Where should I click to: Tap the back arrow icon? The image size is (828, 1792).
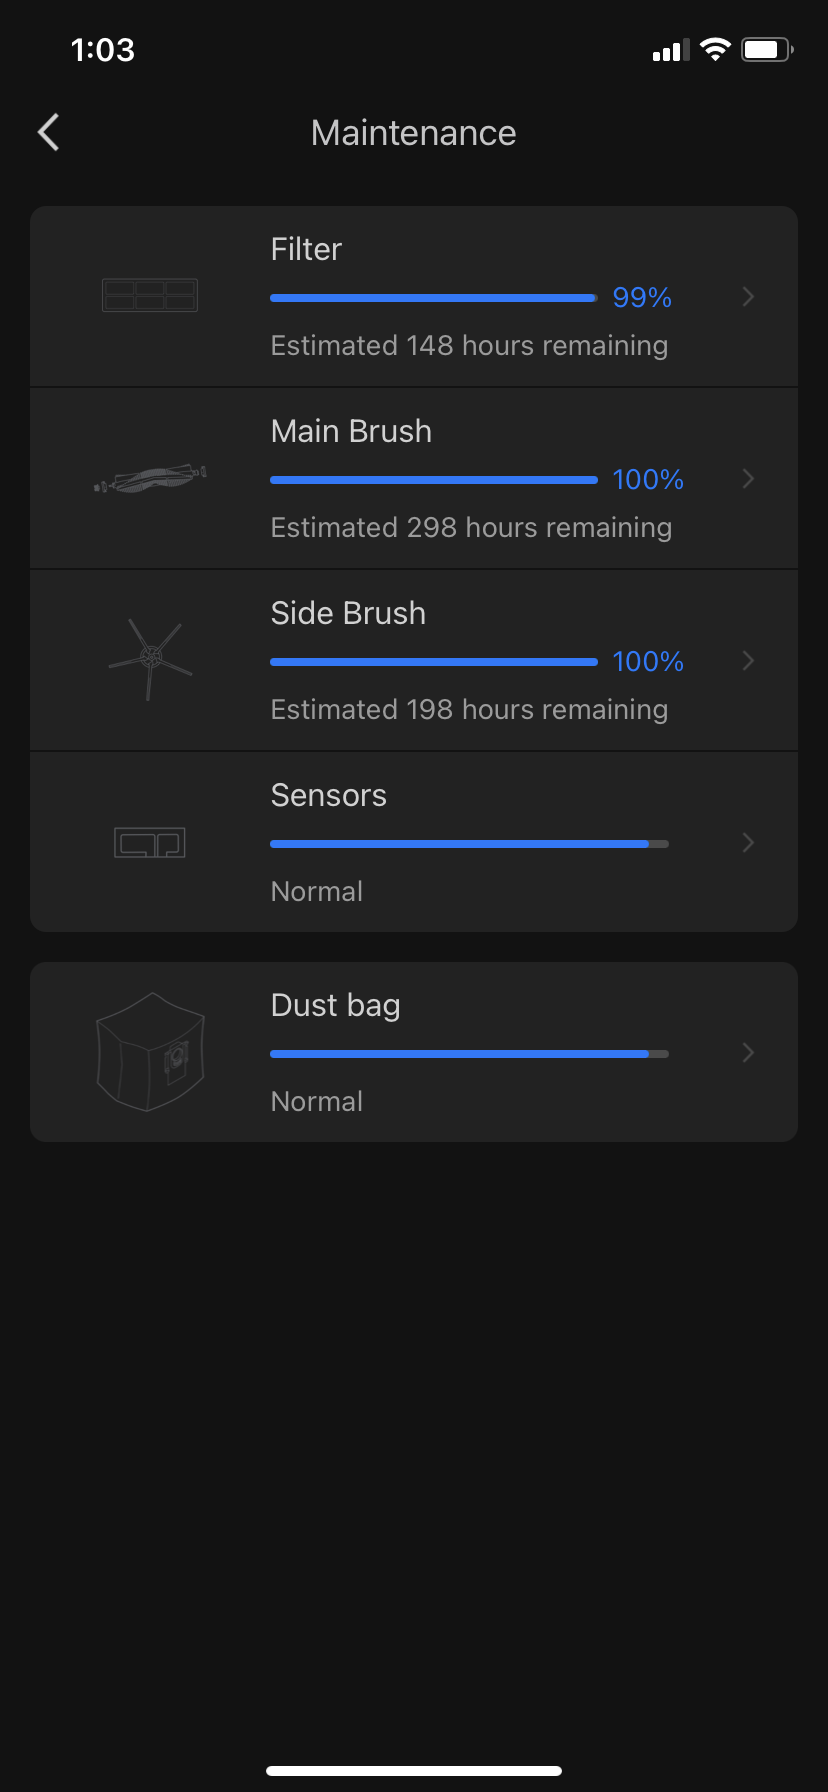coord(48,132)
